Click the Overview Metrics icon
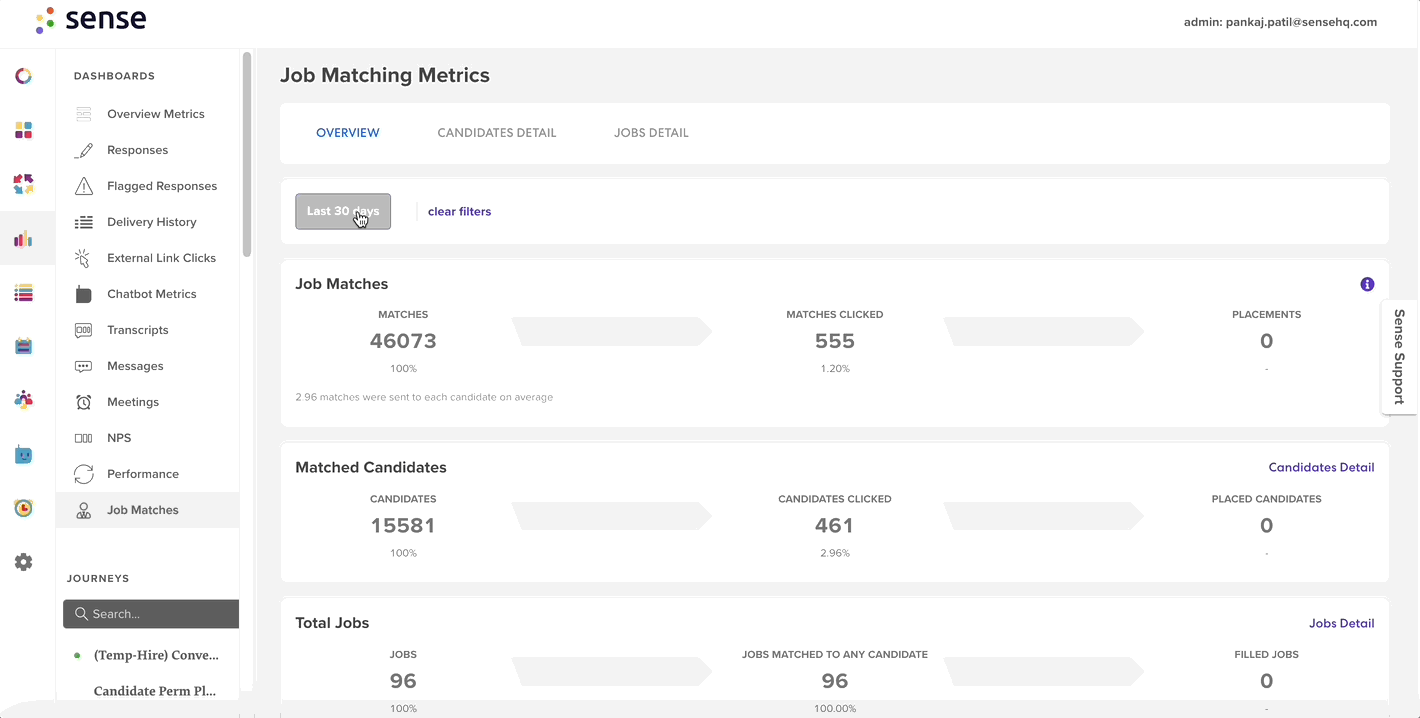The height and width of the screenshot is (718, 1420). click(84, 114)
